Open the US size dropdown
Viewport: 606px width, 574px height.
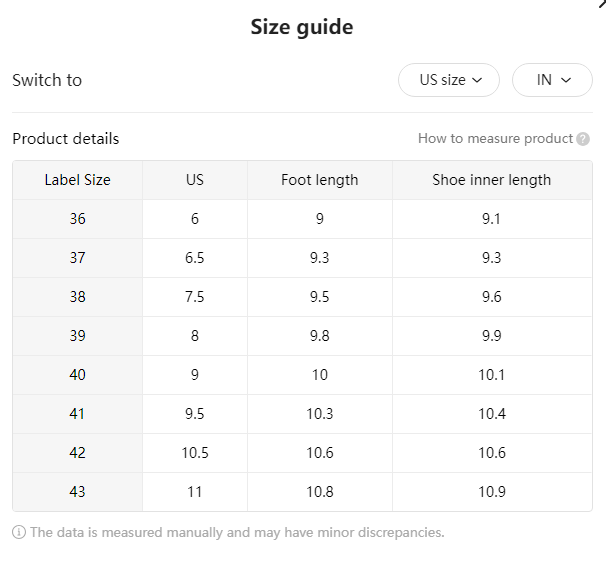pyautogui.click(x=449, y=80)
